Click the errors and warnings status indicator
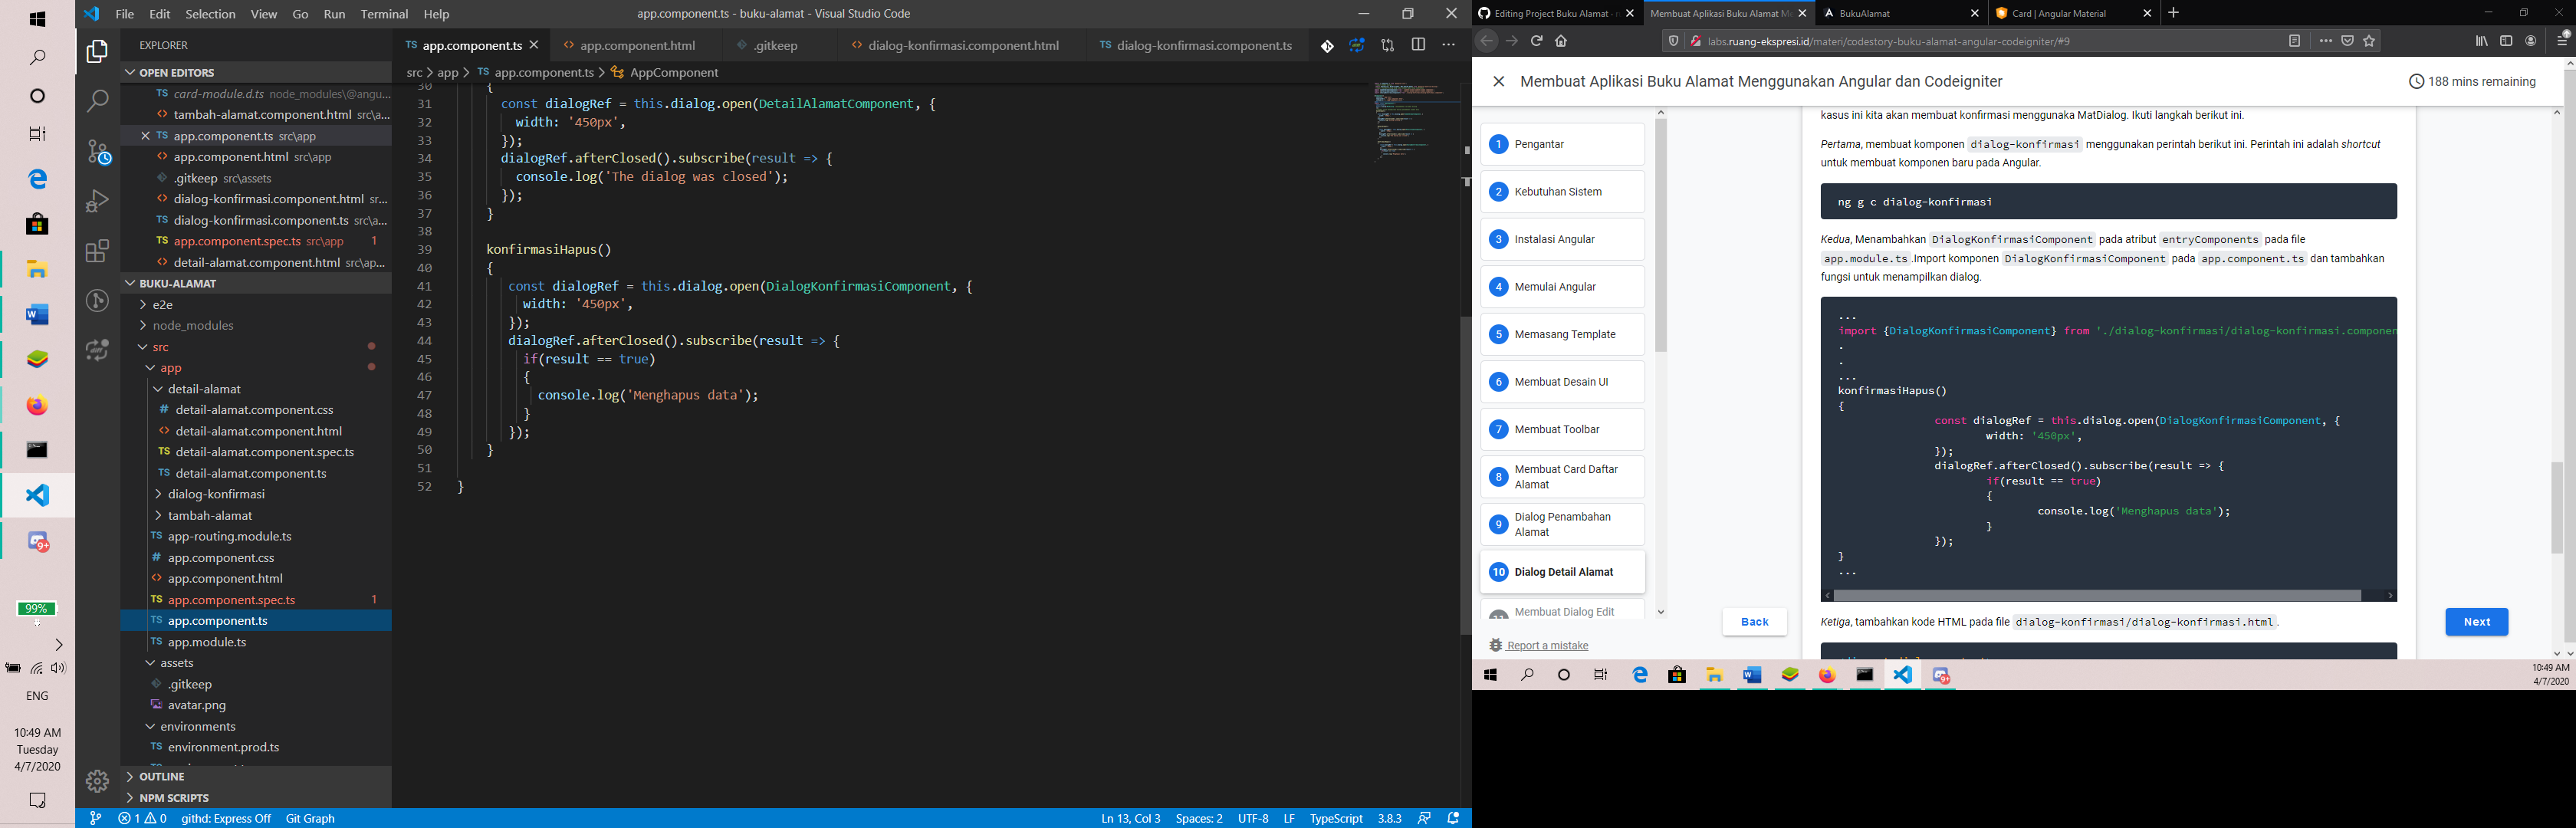 tap(142, 818)
